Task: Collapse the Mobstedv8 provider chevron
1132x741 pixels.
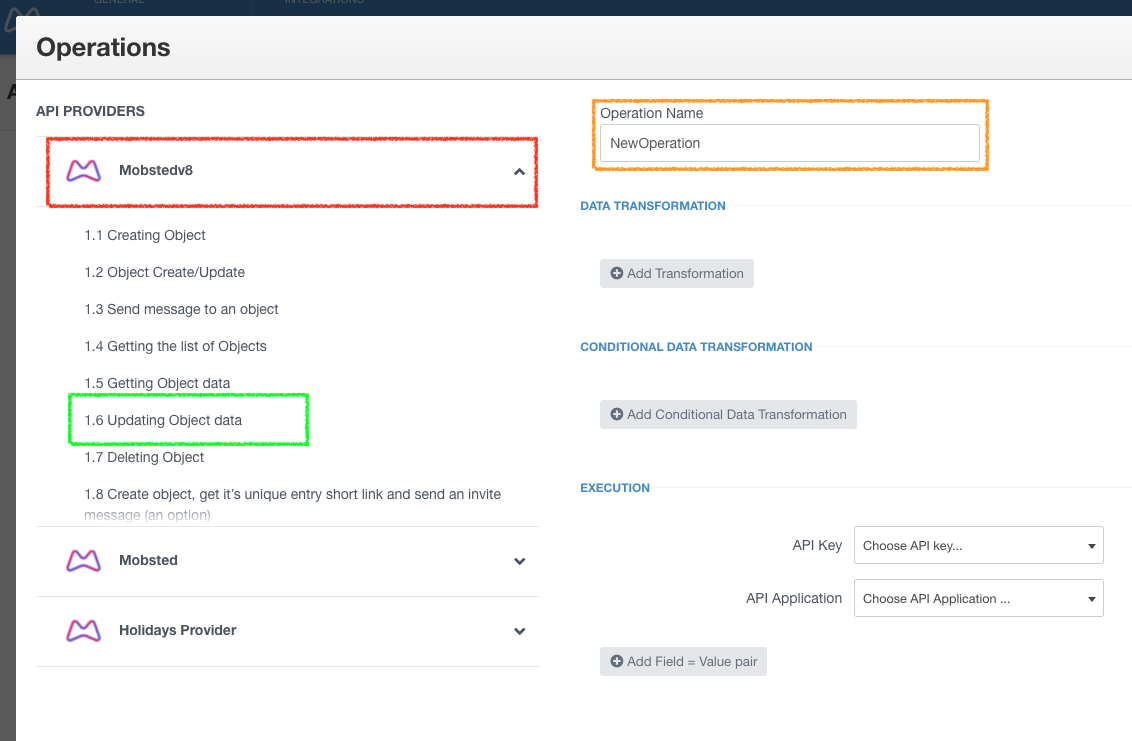Action: (519, 172)
